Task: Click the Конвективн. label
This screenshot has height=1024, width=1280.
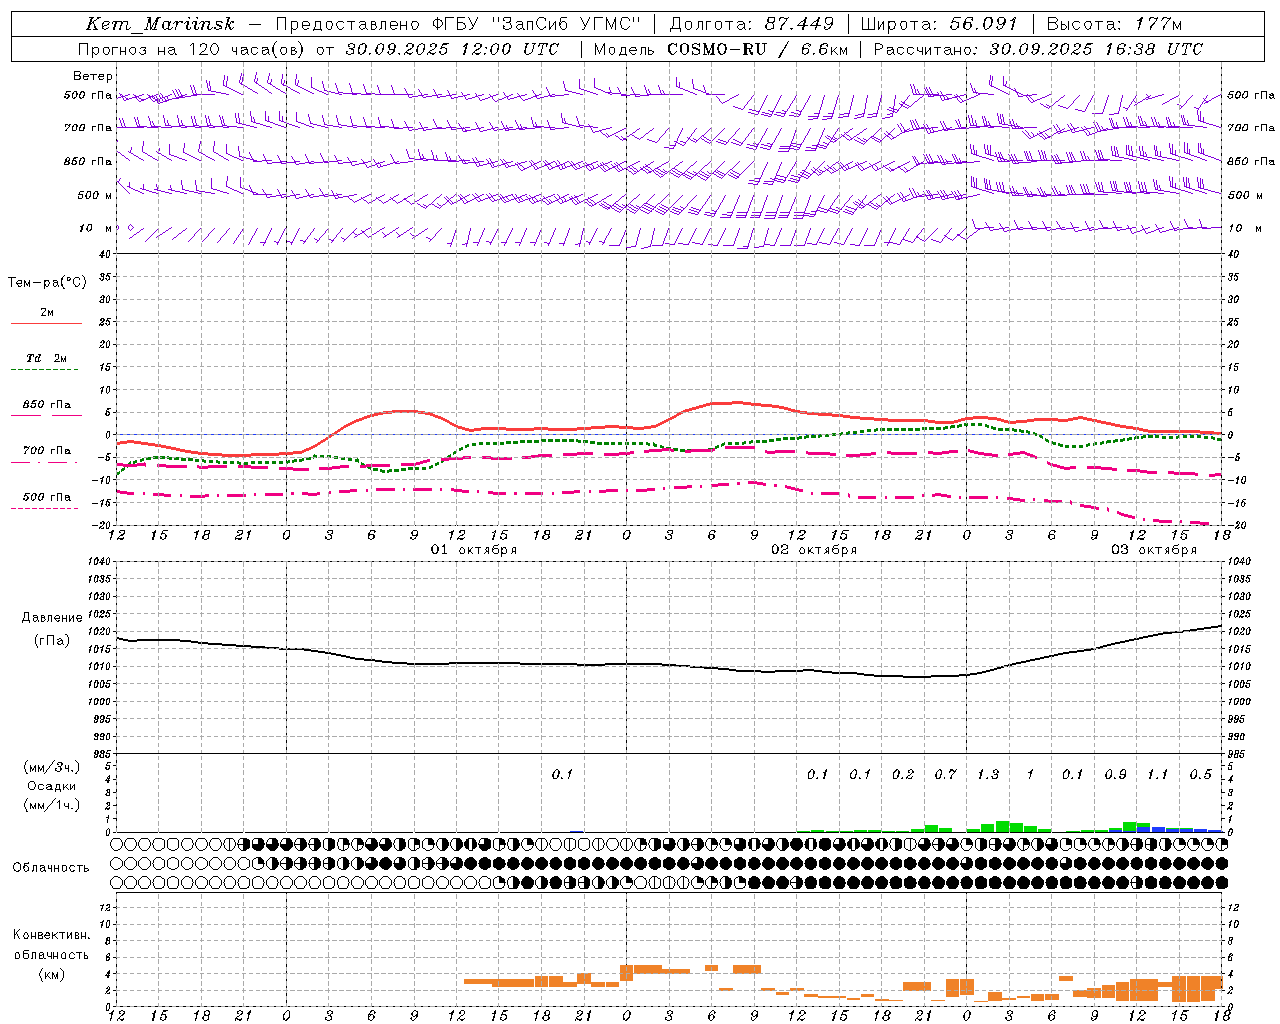Action: pos(51,935)
